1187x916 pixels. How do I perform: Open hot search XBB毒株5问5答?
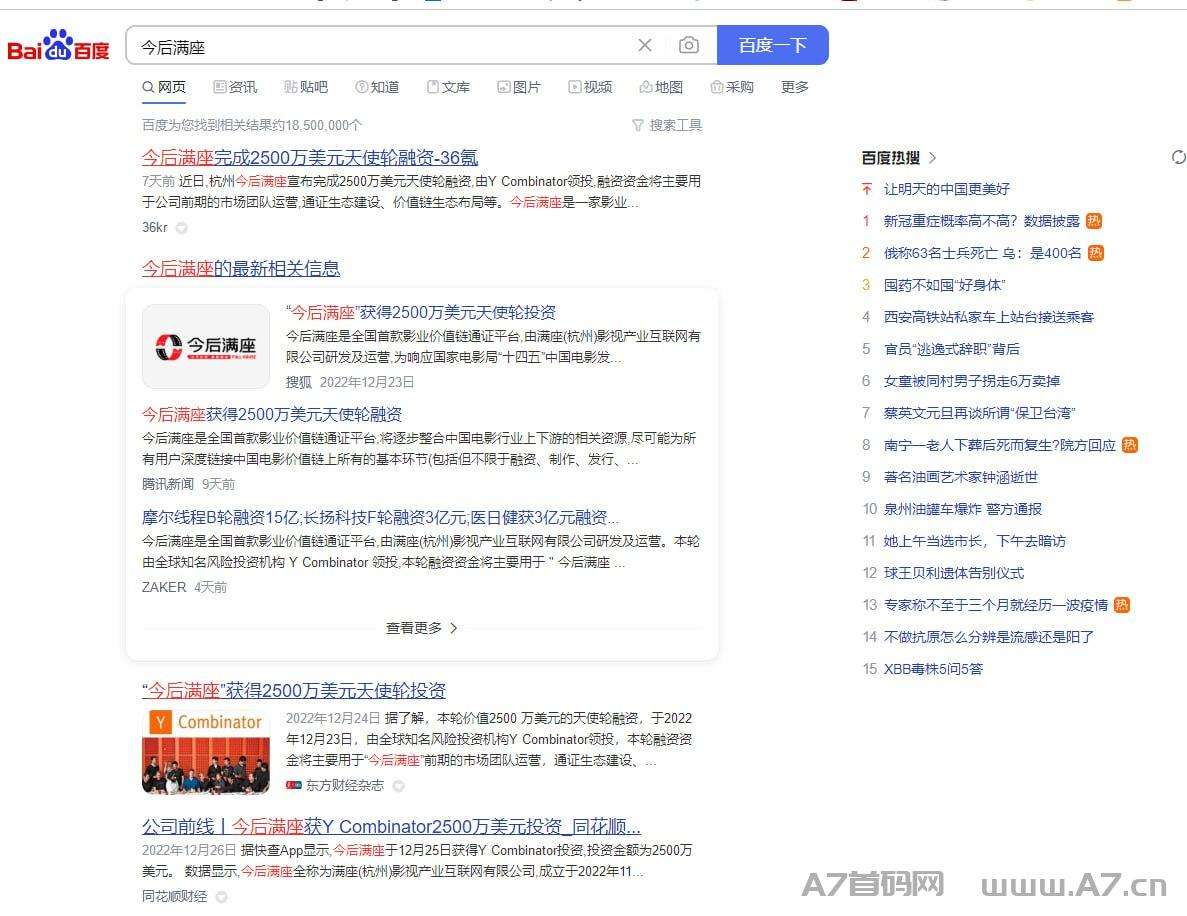933,669
